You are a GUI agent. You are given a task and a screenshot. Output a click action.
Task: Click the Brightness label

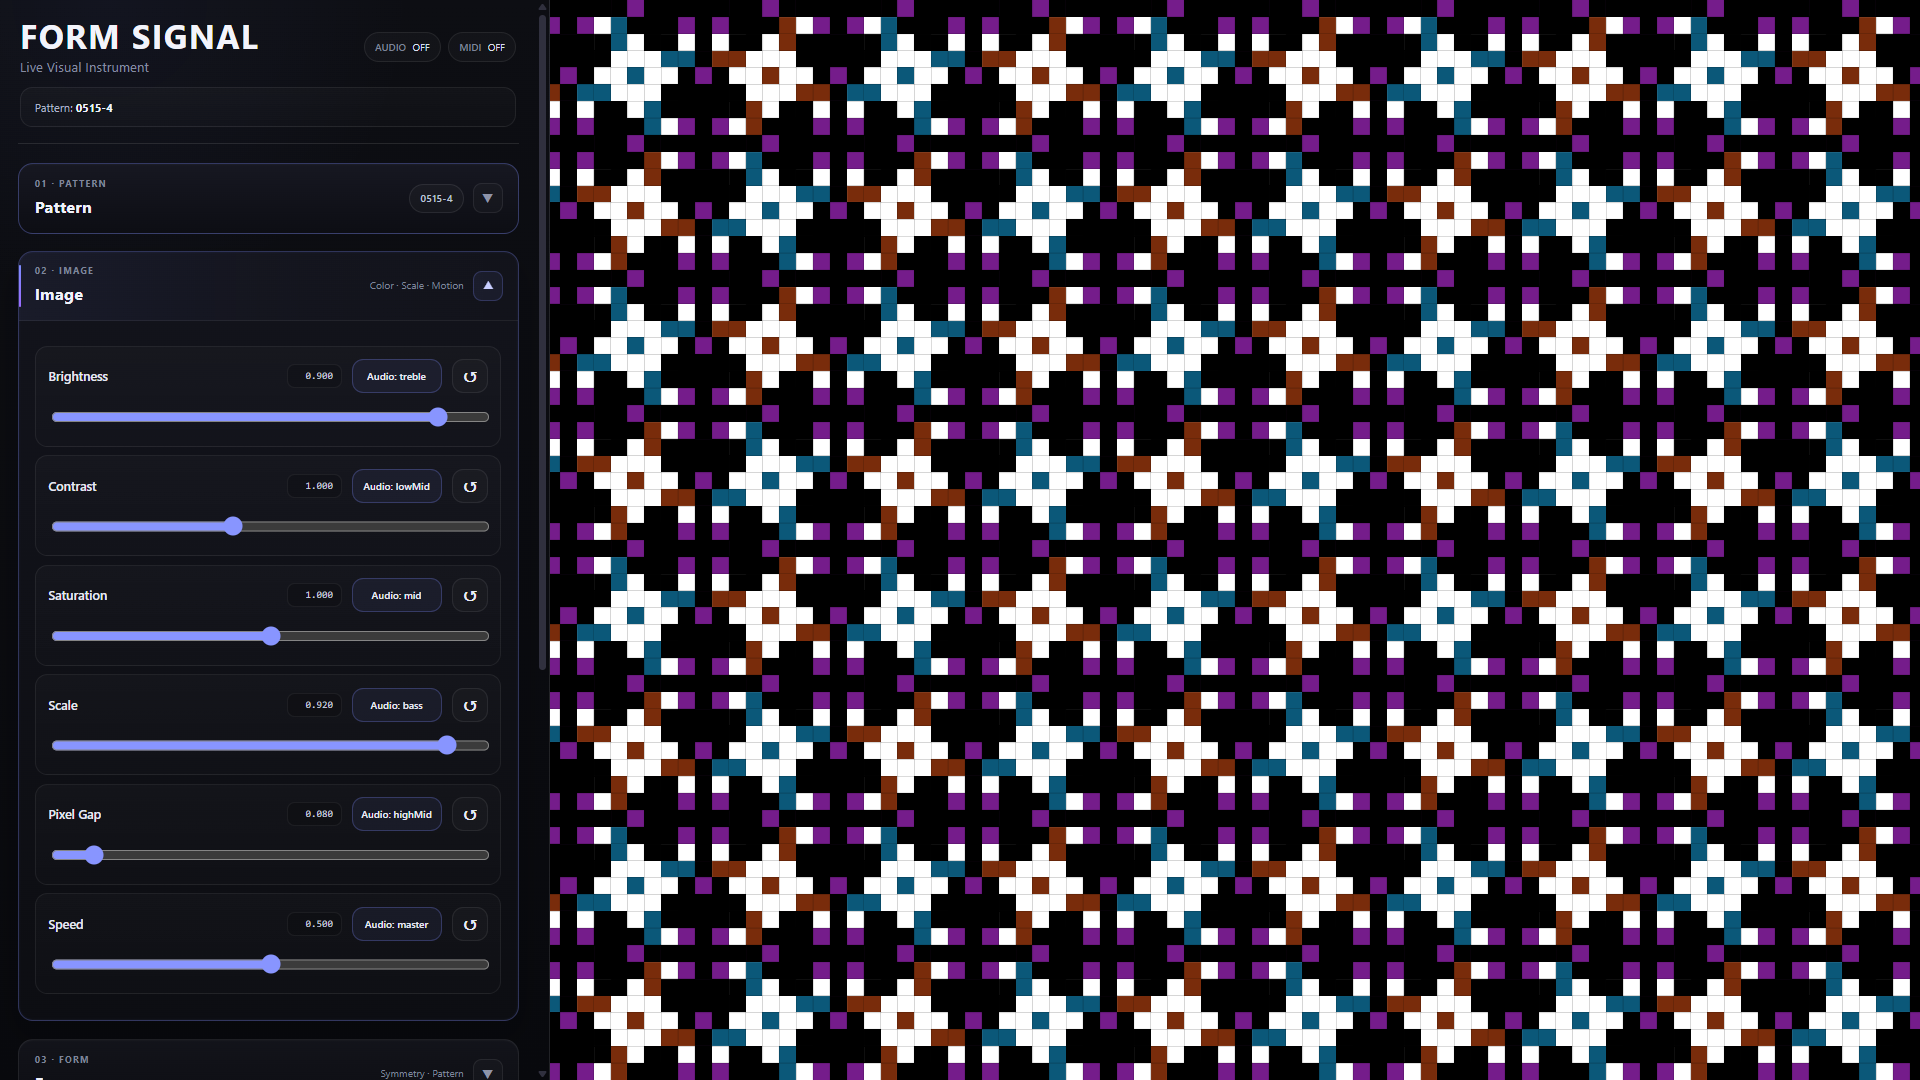click(78, 377)
